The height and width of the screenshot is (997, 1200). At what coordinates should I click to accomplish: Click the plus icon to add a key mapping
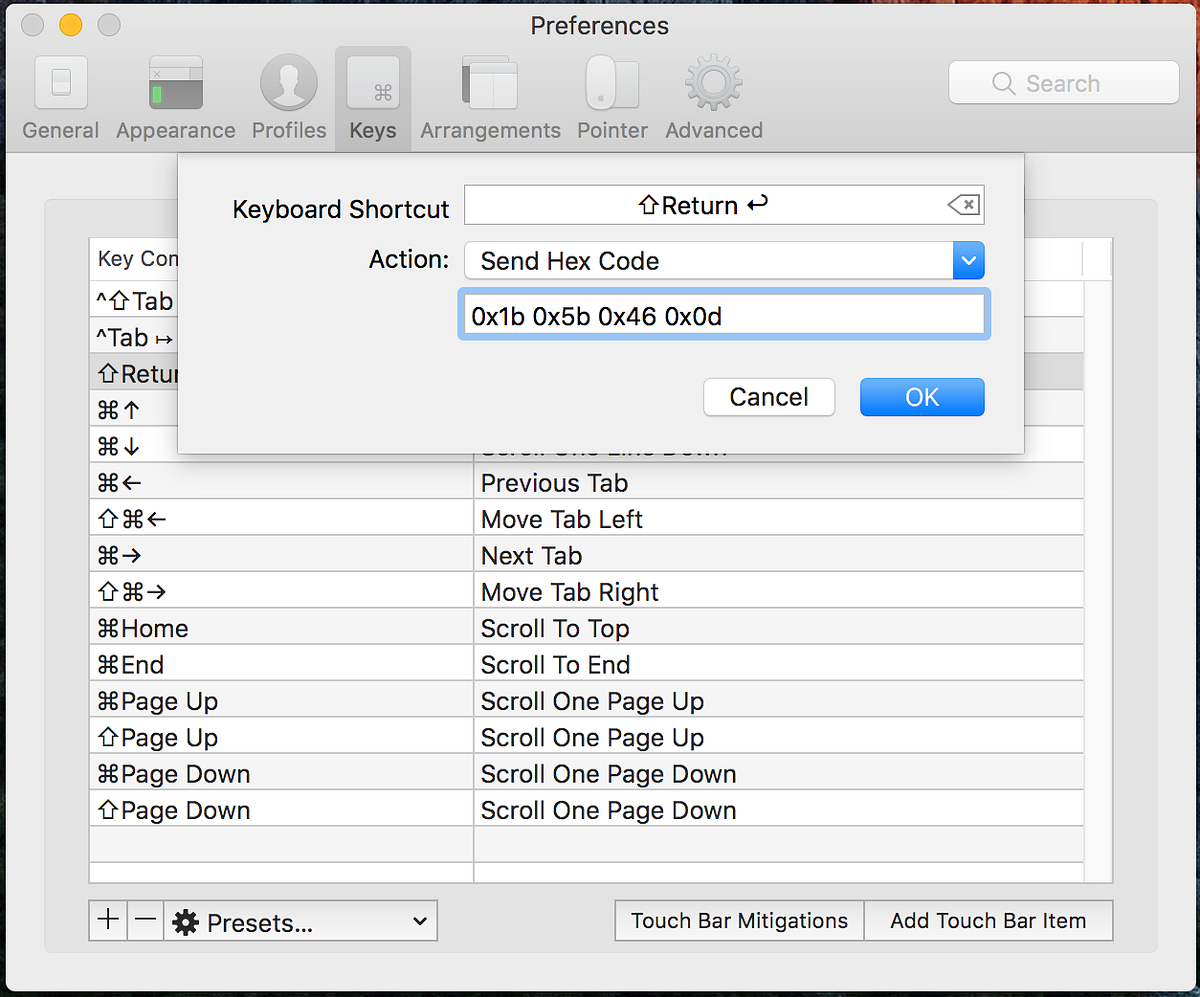(107, 921)
